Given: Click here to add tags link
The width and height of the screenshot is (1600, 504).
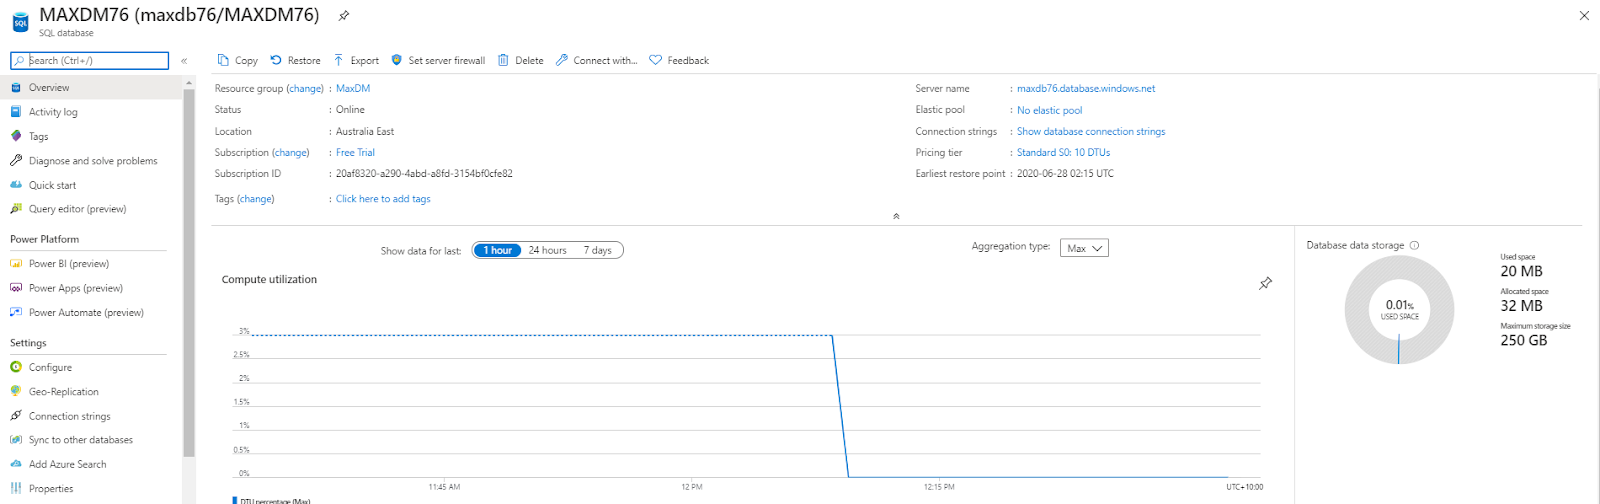Looking at the screenshot, I should [383, 199].
